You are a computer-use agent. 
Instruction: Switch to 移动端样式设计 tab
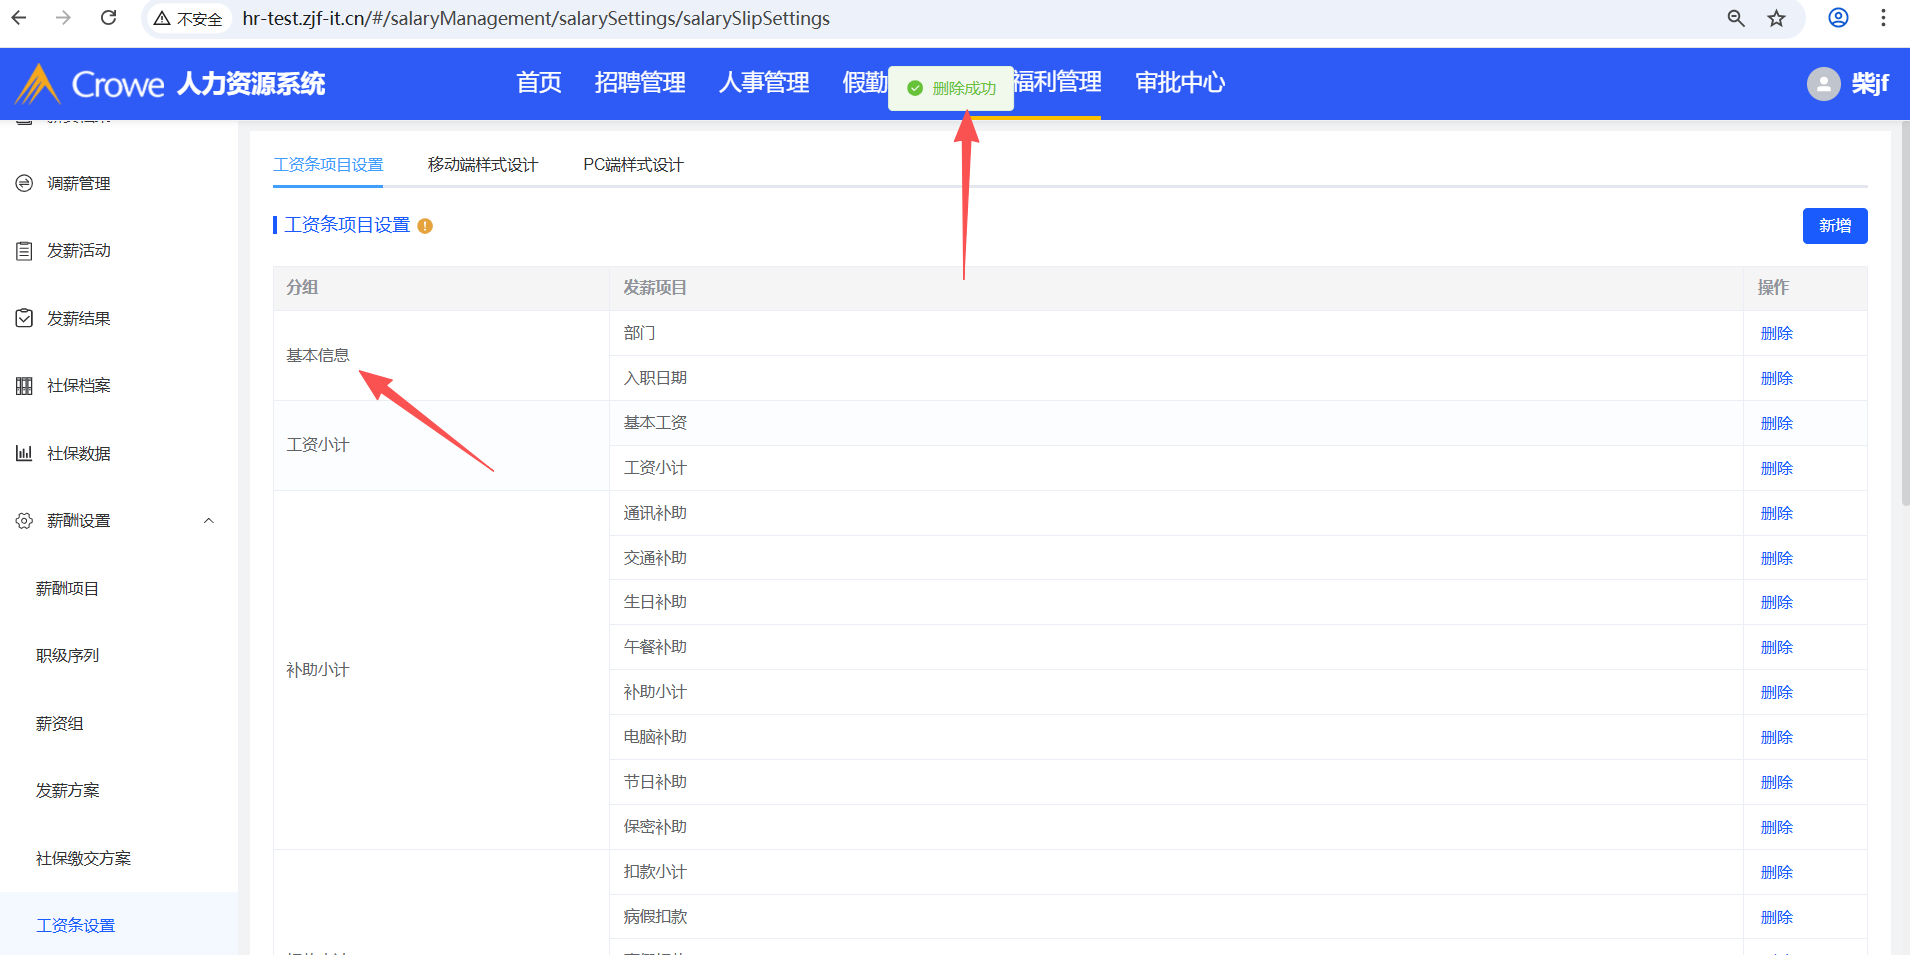tap(483, 165)
